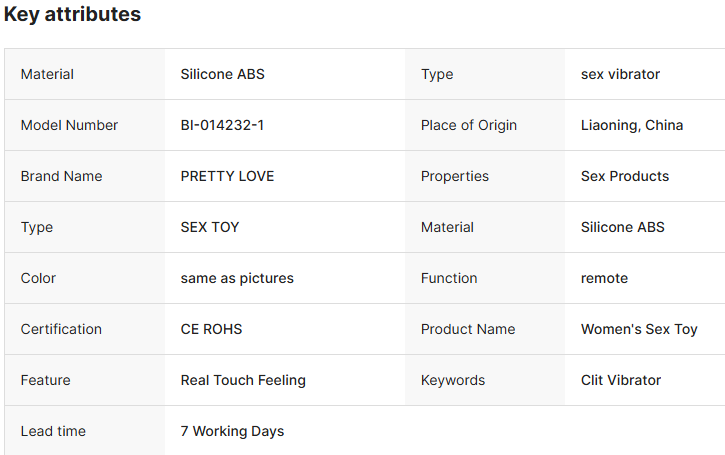Click the Feature attribute label
725x455 pixels.
pos(46,381)
